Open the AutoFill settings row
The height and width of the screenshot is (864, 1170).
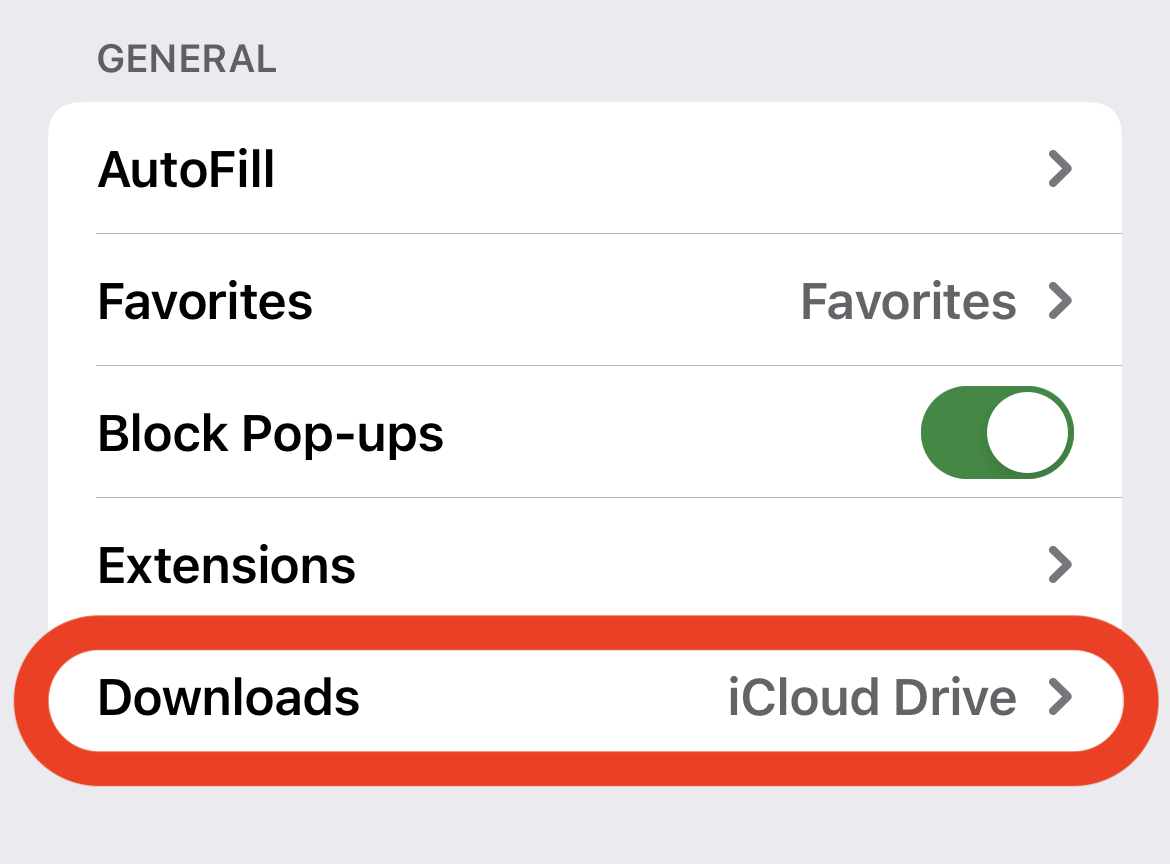186,169
